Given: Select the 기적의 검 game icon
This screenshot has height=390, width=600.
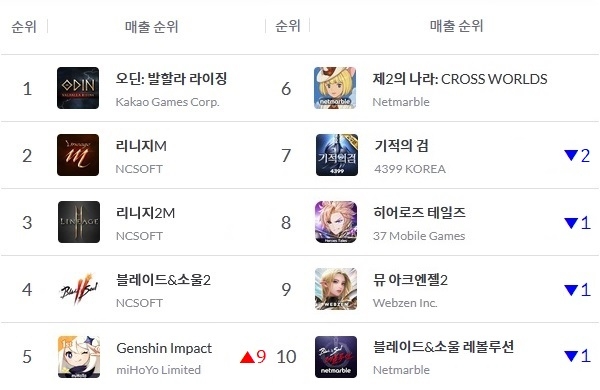Looking at the screenshot, I should [337, 155].
